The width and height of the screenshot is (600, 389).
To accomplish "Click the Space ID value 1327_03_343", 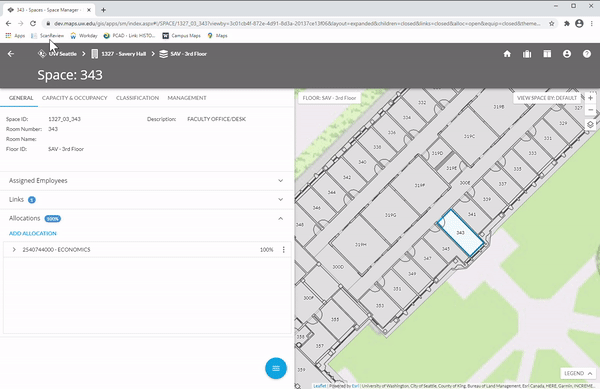I will [x=64, y=119].
